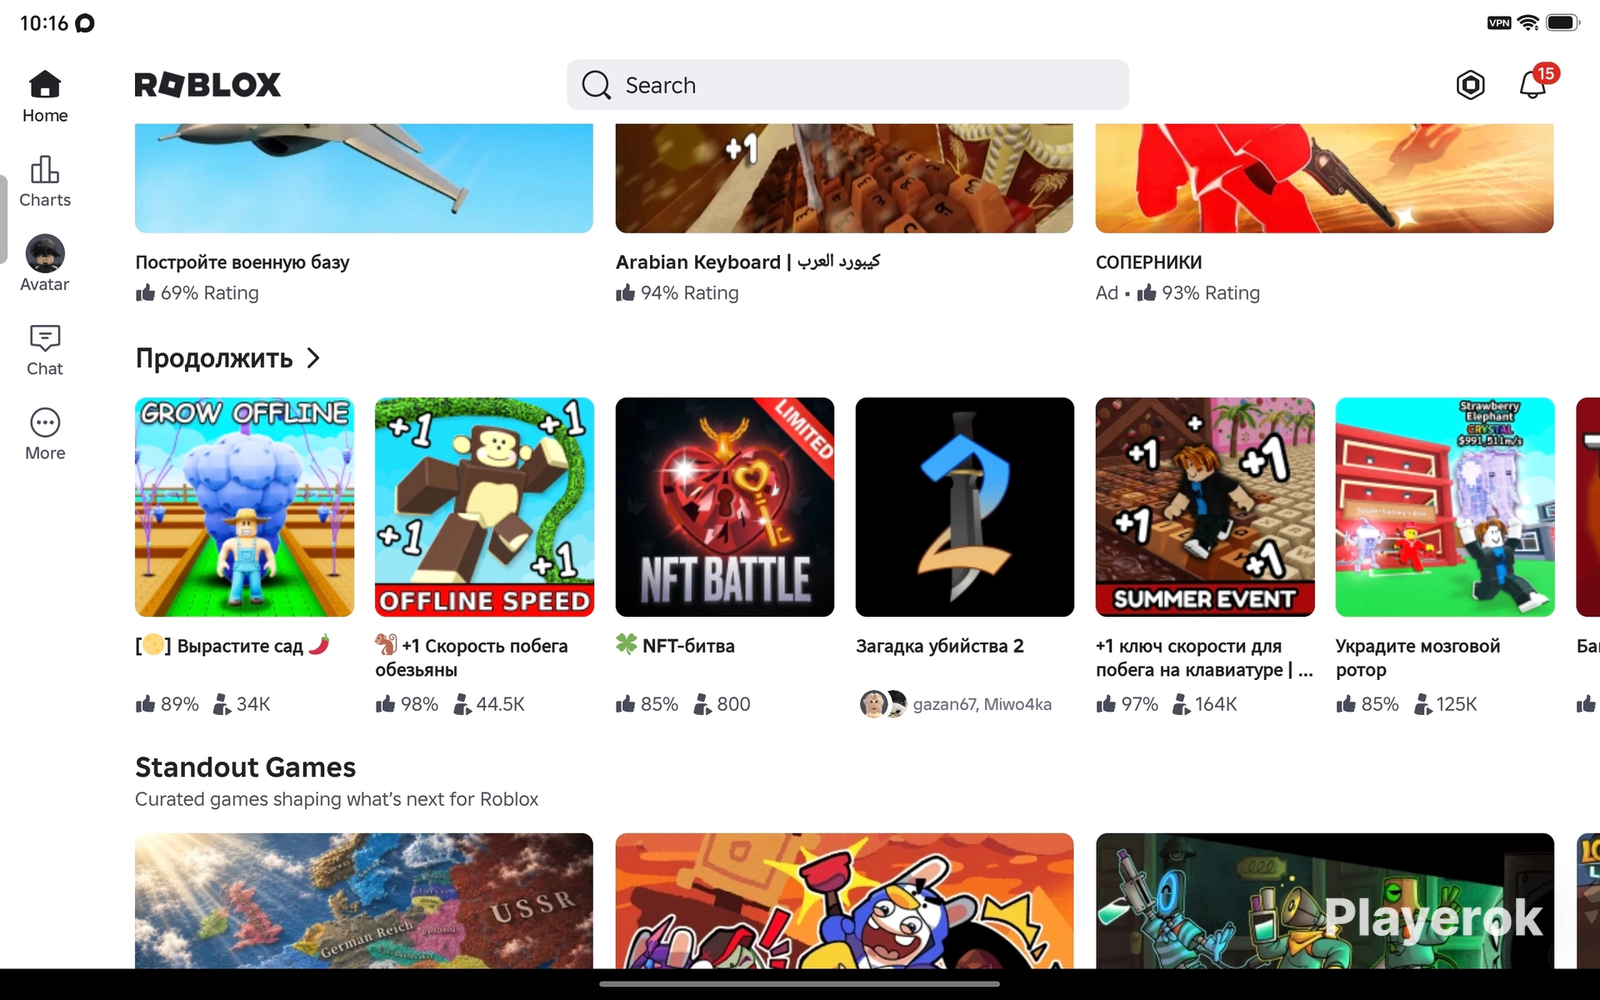Click the 44.5K players icon

coord(462,704)
